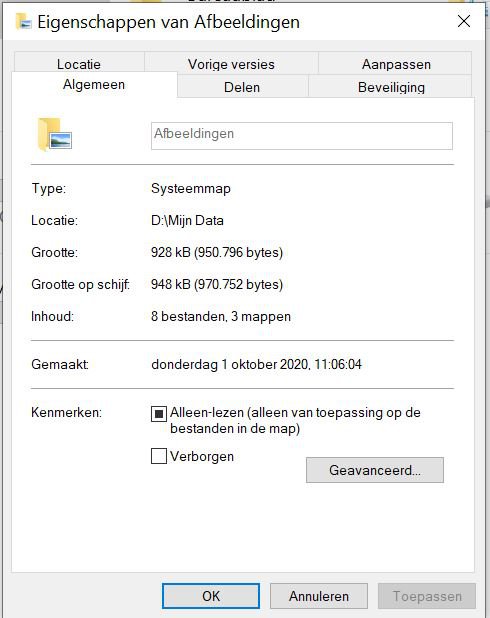Switch to the Delen tab

(x=242, y=87)
